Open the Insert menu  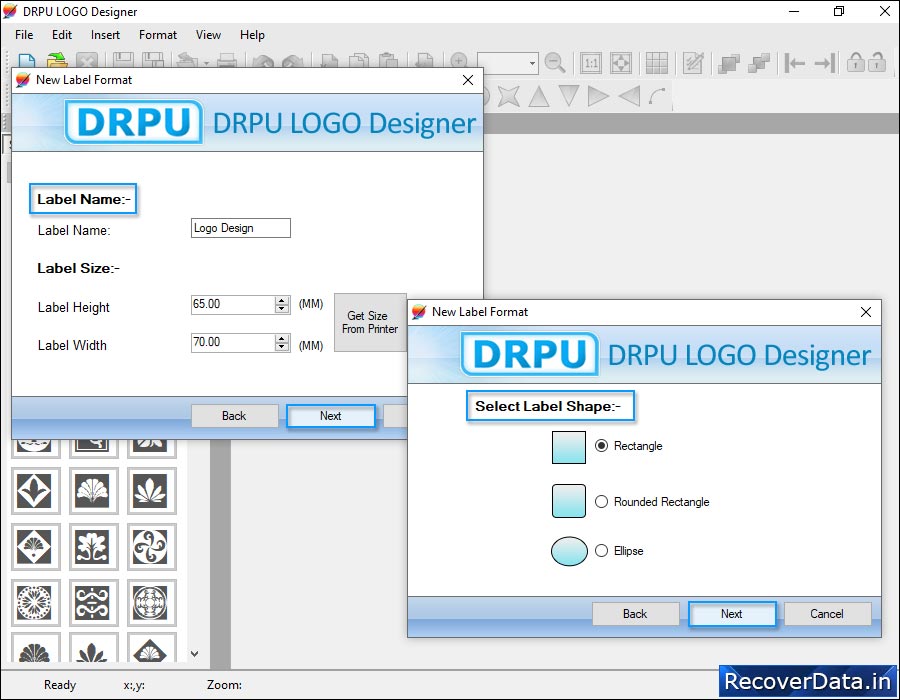(106, 35)
